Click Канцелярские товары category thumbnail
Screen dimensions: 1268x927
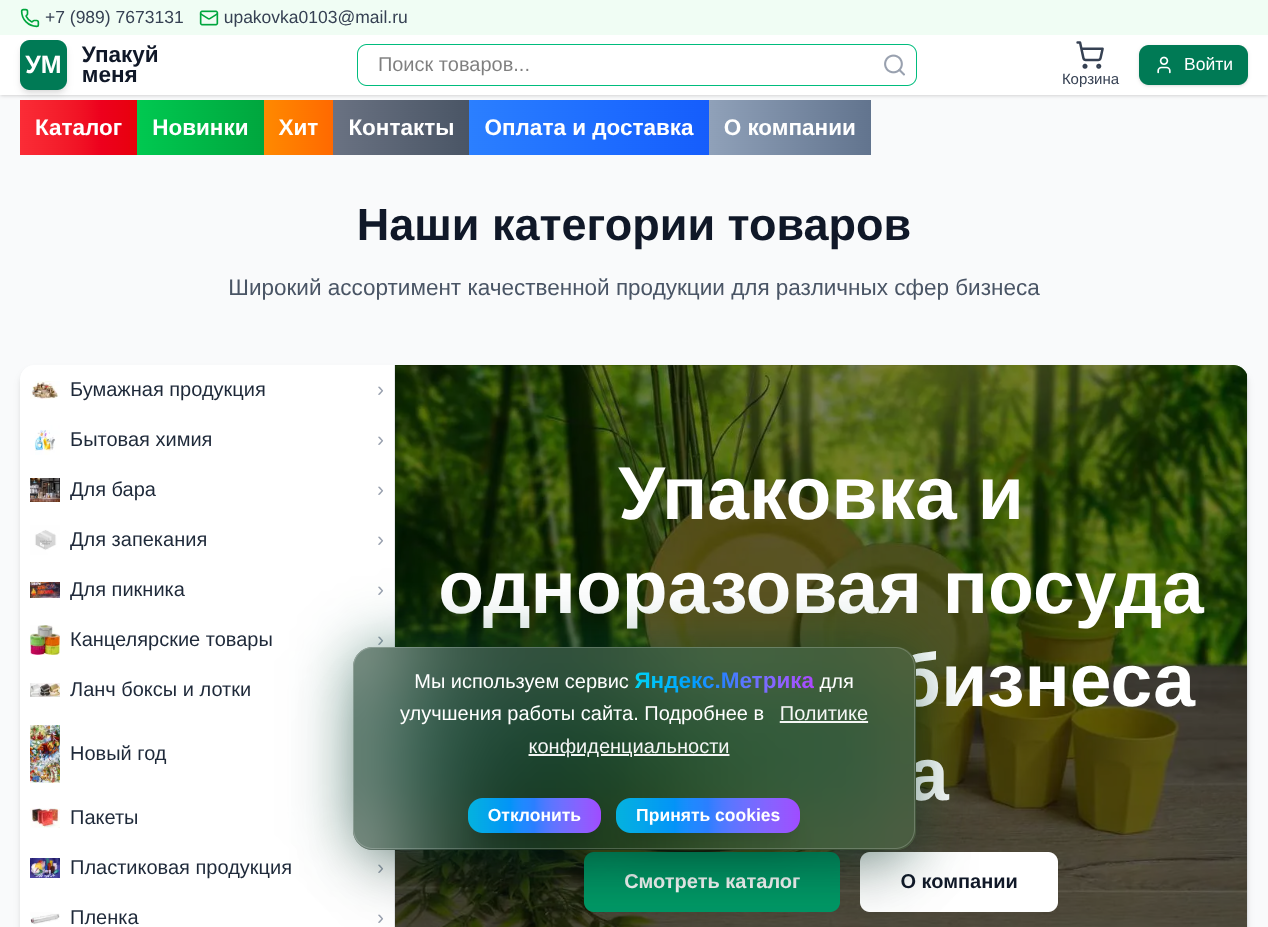(45, 640)
